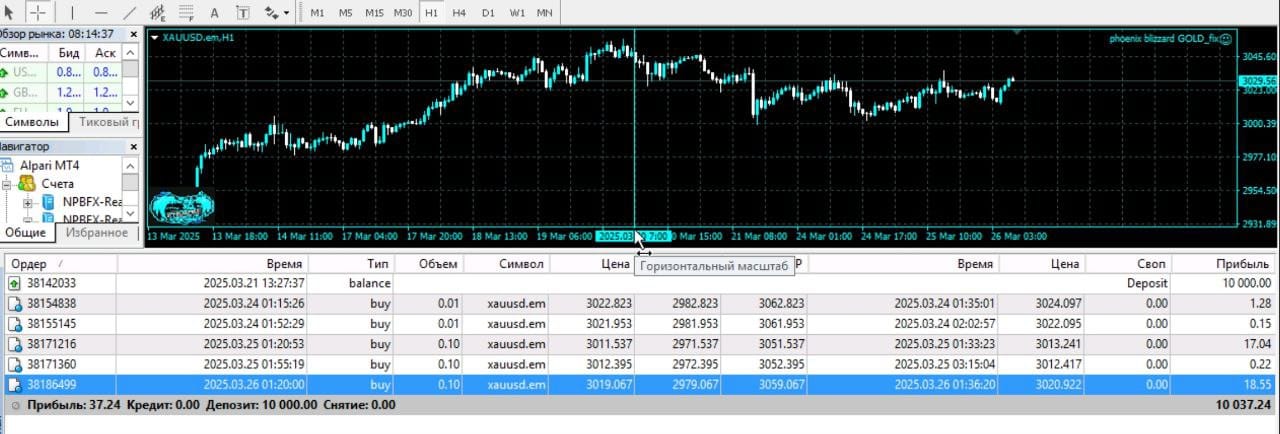
Task: Click the 3029.56 current price label
Action: [1257, 80]
